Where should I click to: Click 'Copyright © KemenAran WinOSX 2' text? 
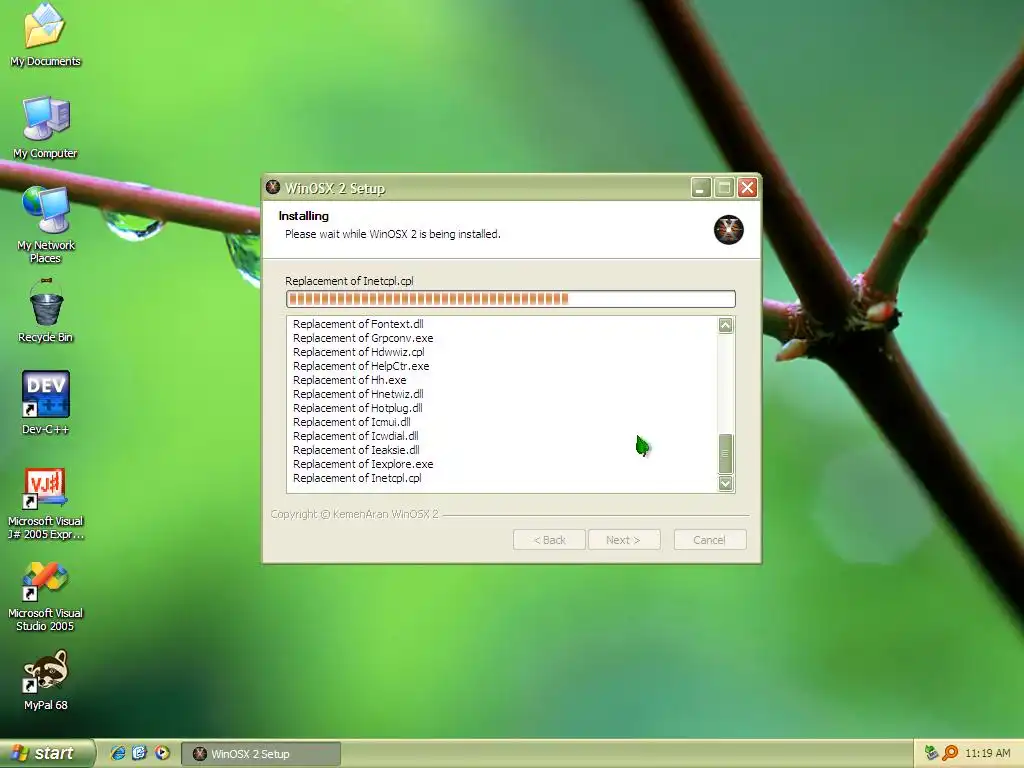click(355, 514)
